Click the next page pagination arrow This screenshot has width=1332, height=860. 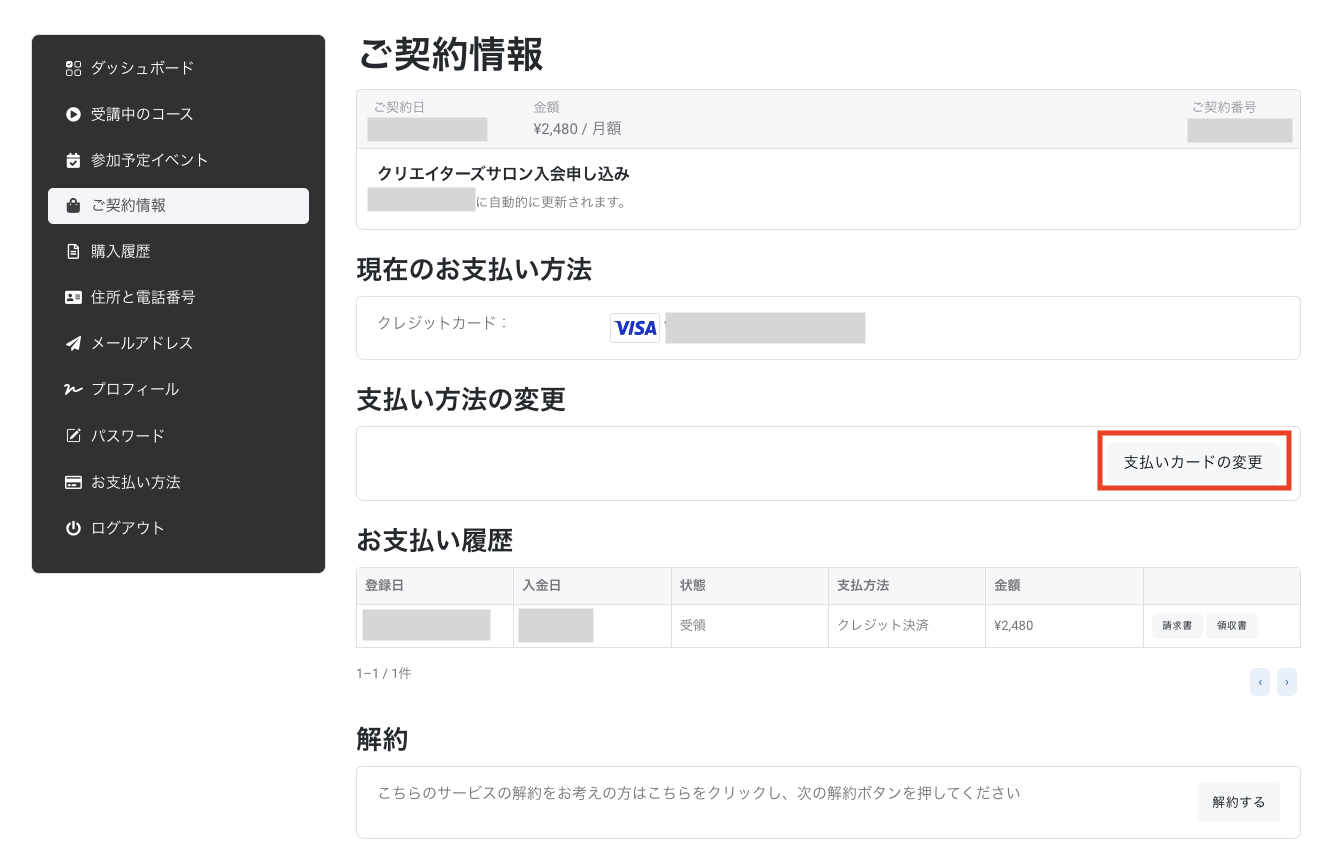[x=1287, y=681]
